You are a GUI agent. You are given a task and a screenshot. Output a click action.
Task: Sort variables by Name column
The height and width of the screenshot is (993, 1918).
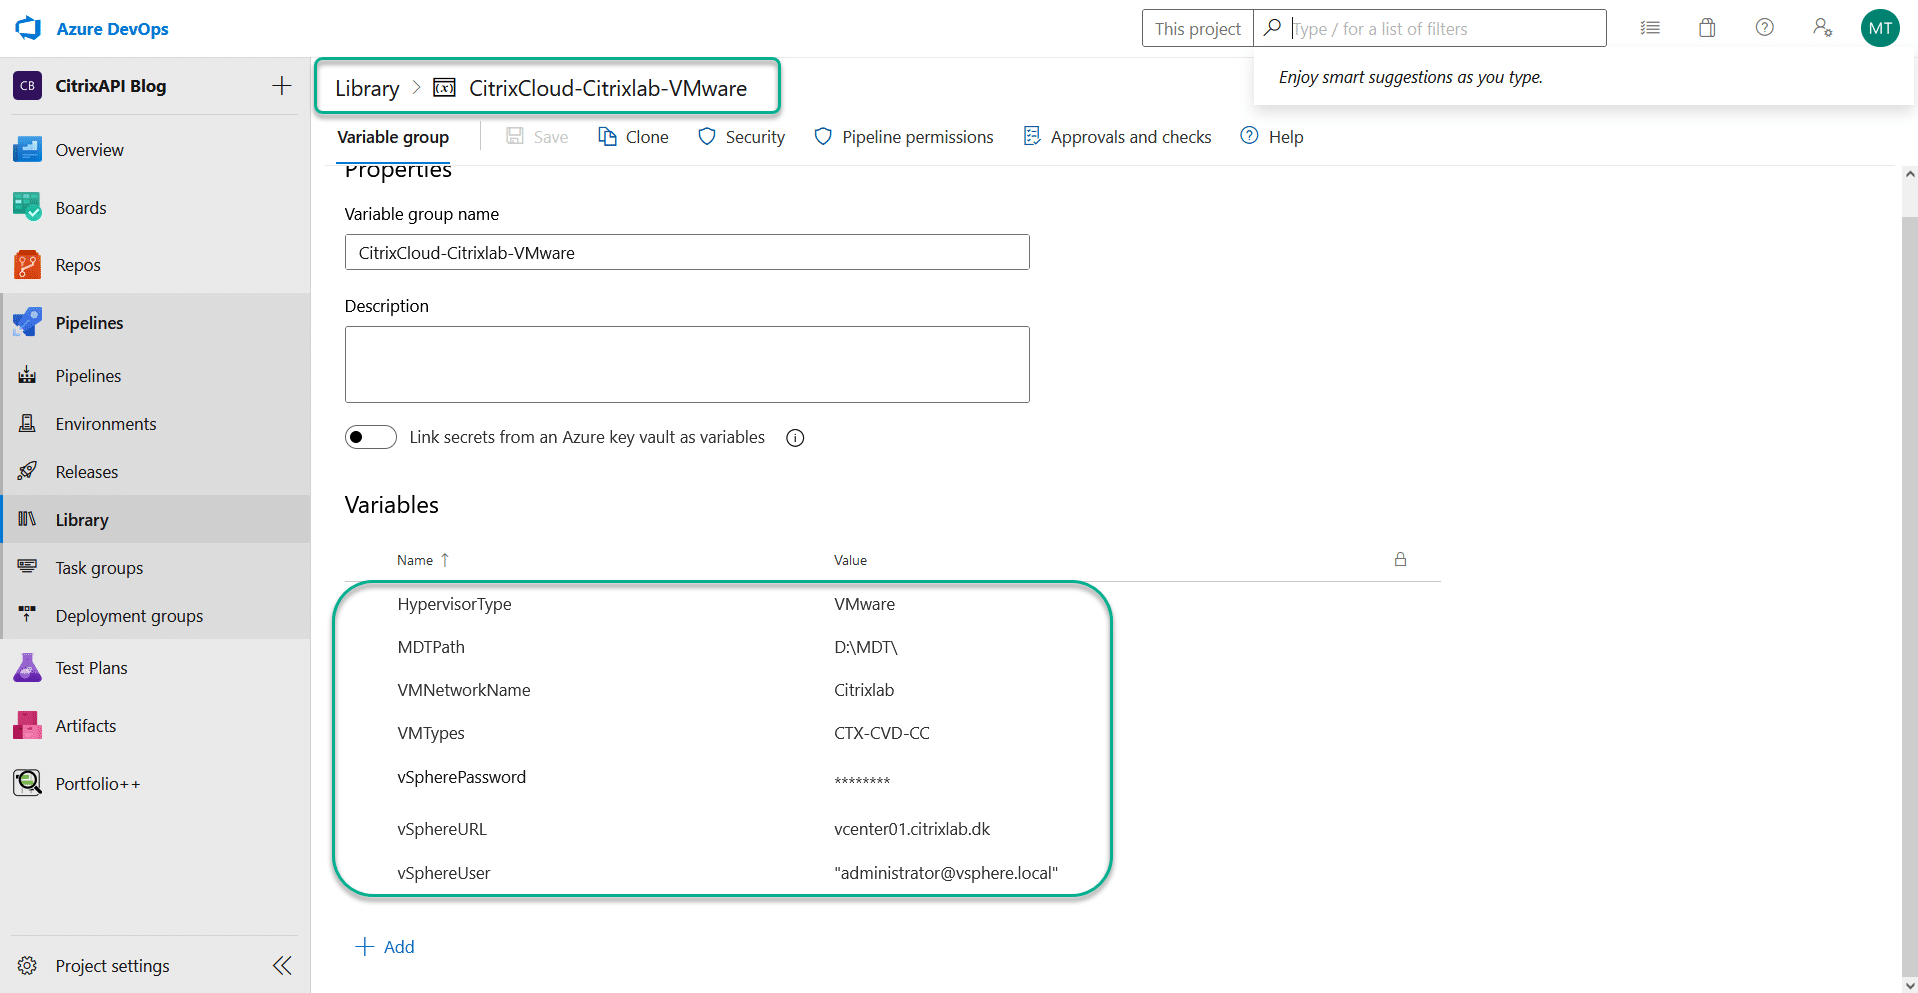[x=423, y=560]
